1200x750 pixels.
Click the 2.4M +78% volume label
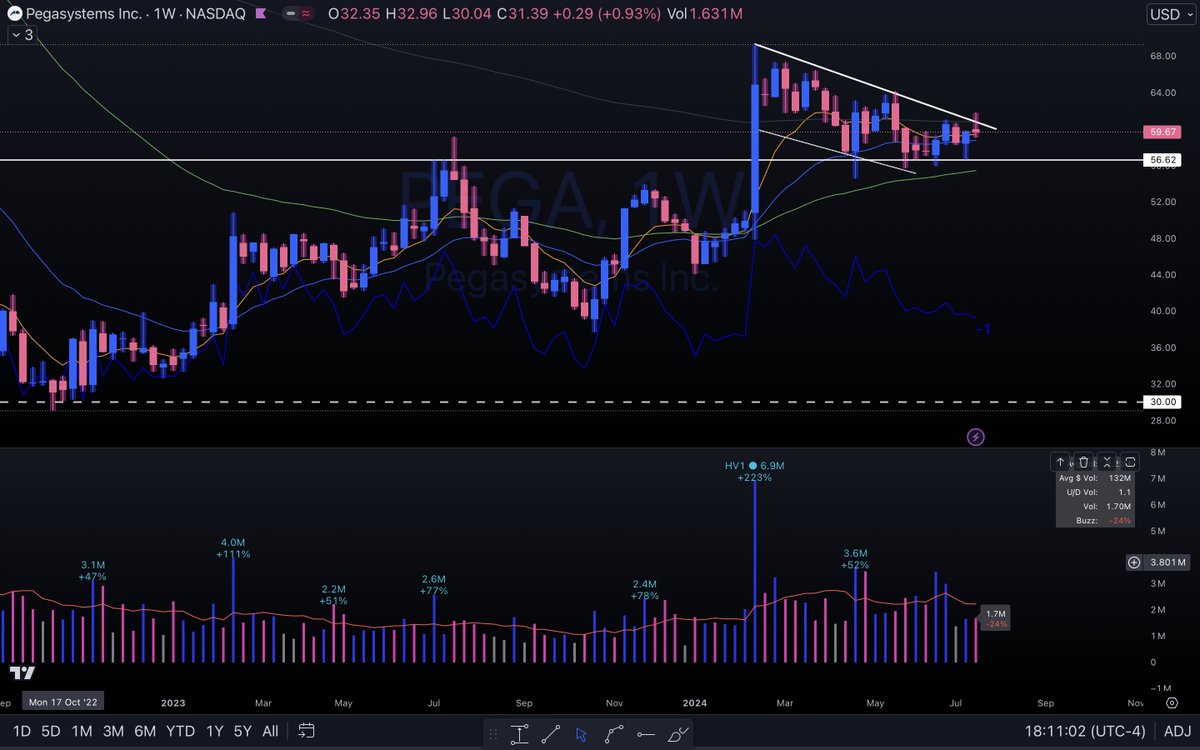tap(645, 590)
